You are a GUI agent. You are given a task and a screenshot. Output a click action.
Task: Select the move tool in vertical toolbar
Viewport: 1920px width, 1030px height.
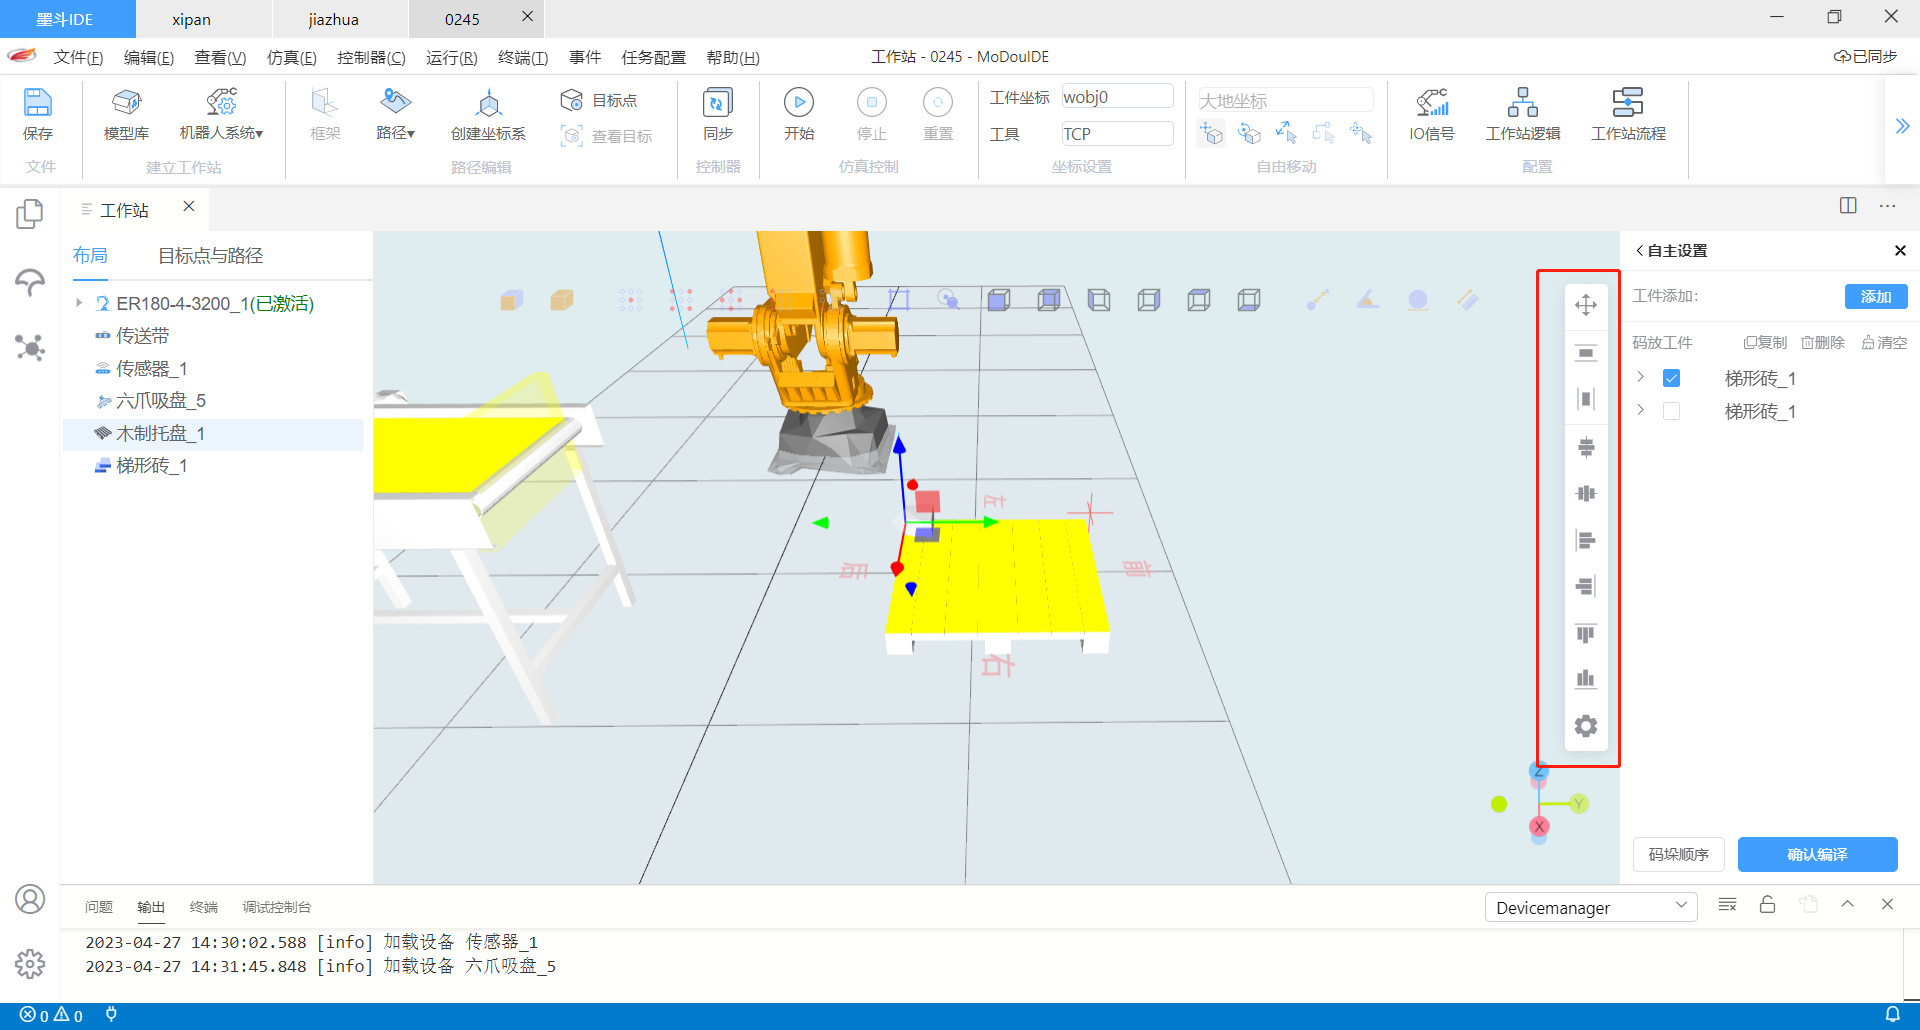point(1585,305)
